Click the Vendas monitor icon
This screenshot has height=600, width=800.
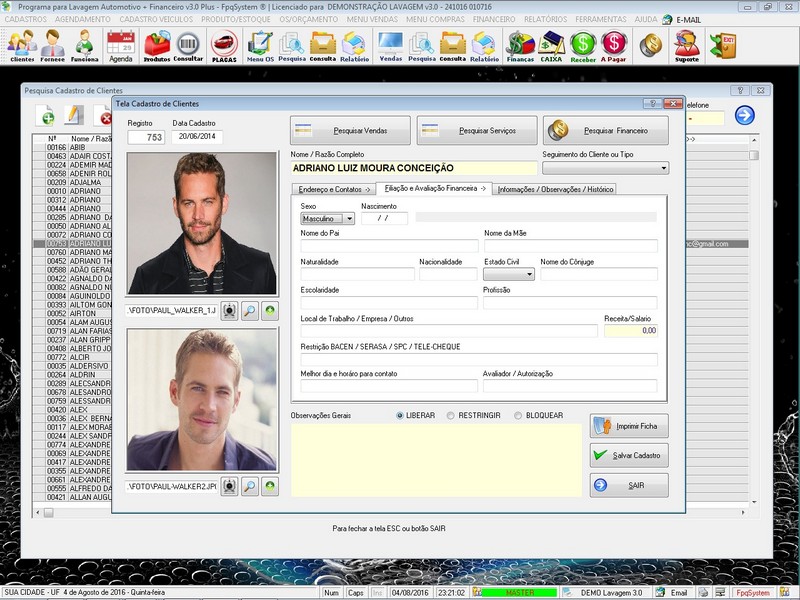point(391,46)
